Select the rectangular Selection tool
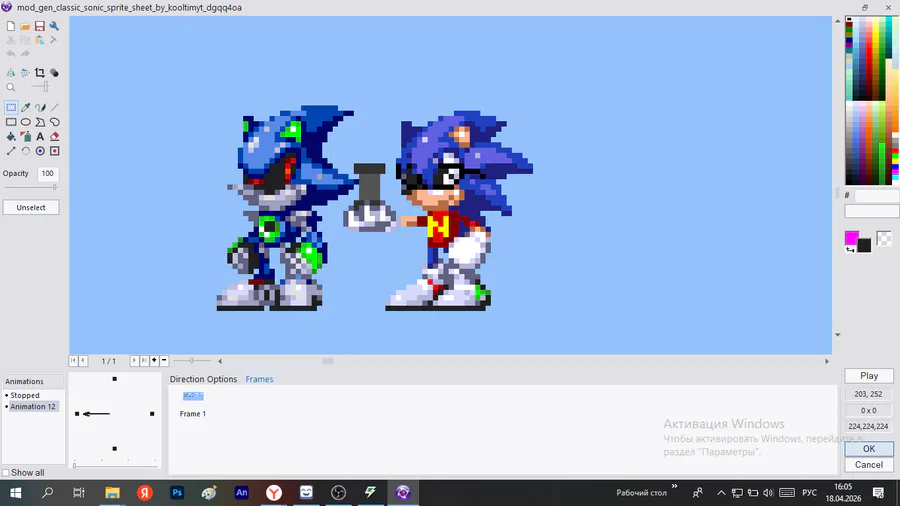Screen dimensions: 900x506 pos(11,107)
